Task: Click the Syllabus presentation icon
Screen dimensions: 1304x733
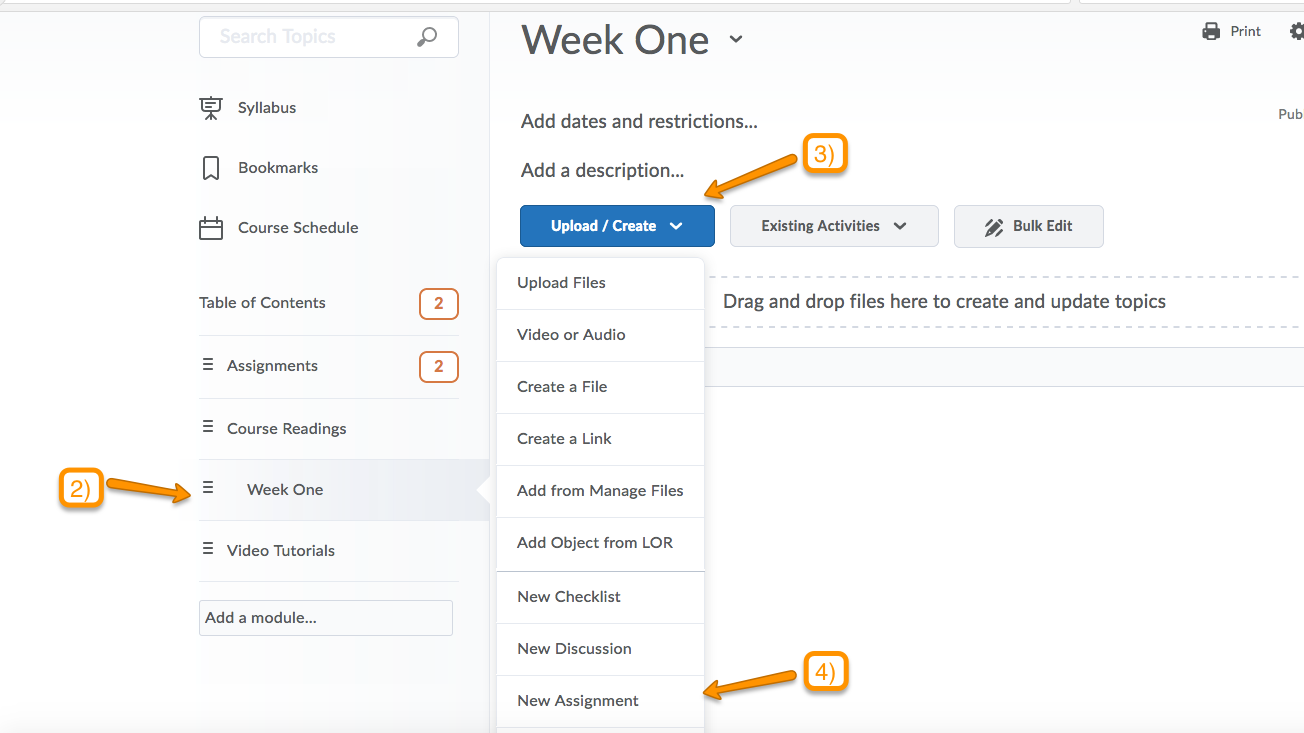Action: click(211, 108)
